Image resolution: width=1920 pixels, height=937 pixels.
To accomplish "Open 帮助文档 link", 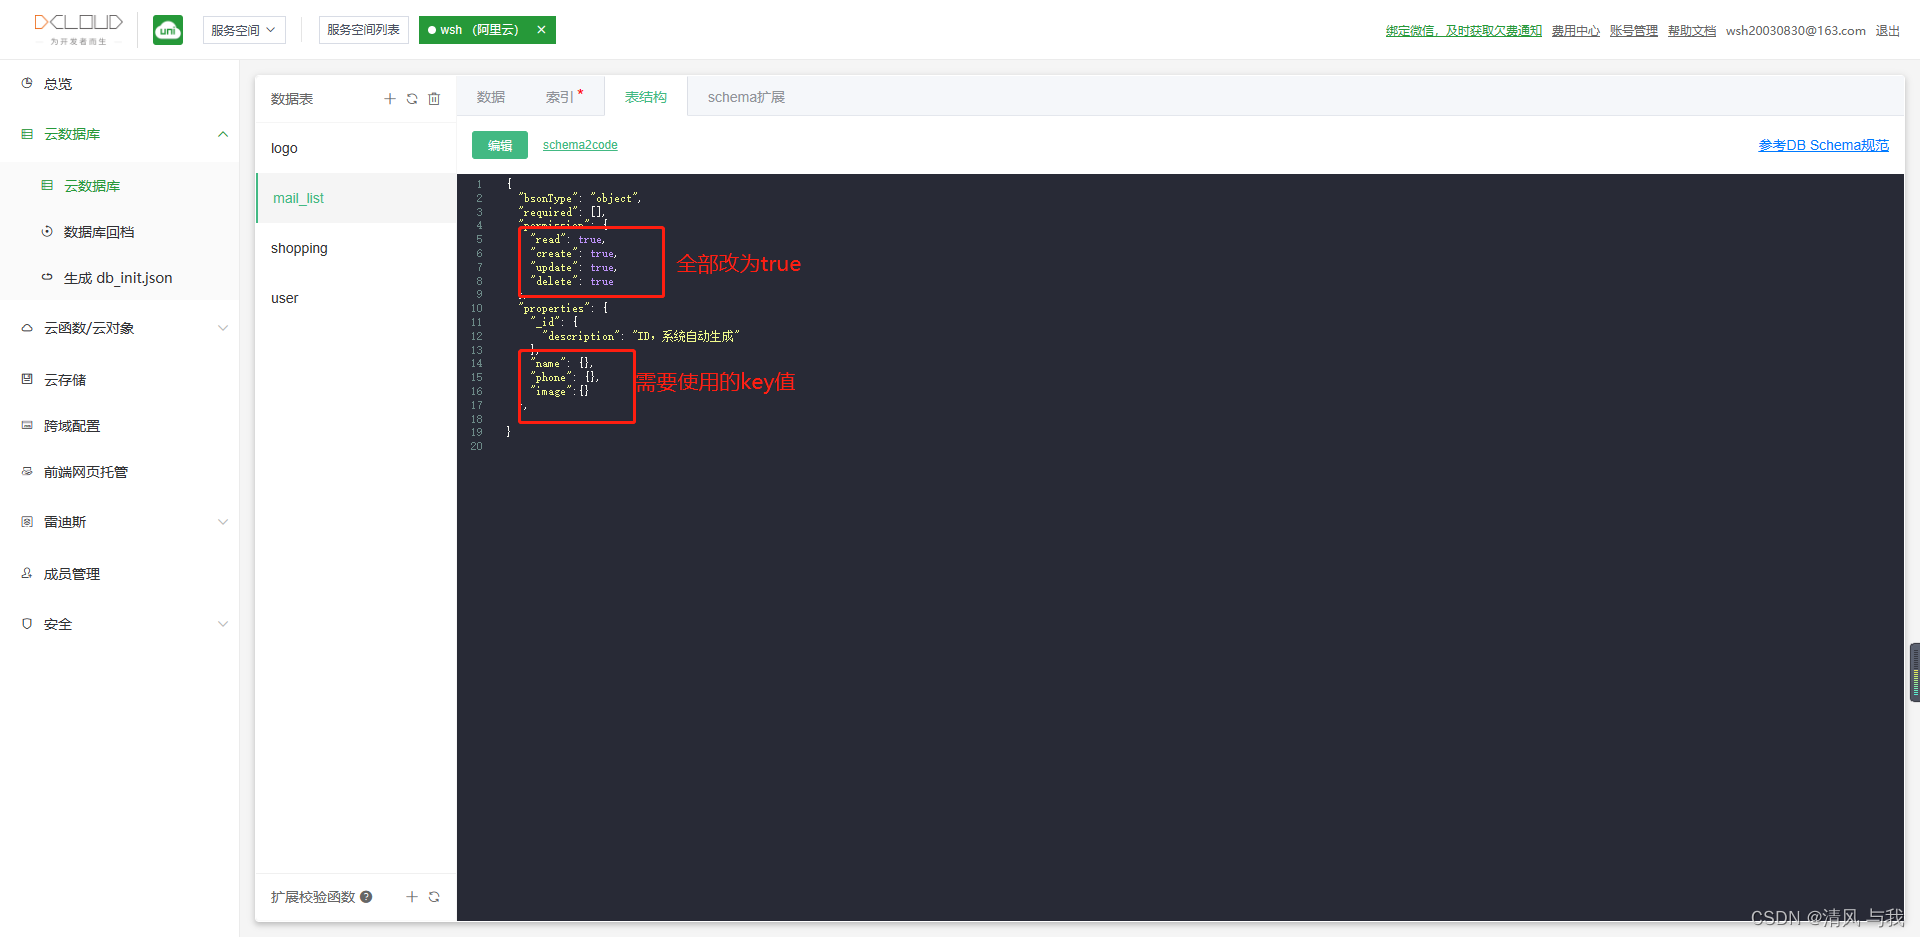I will pos(1692,31).
